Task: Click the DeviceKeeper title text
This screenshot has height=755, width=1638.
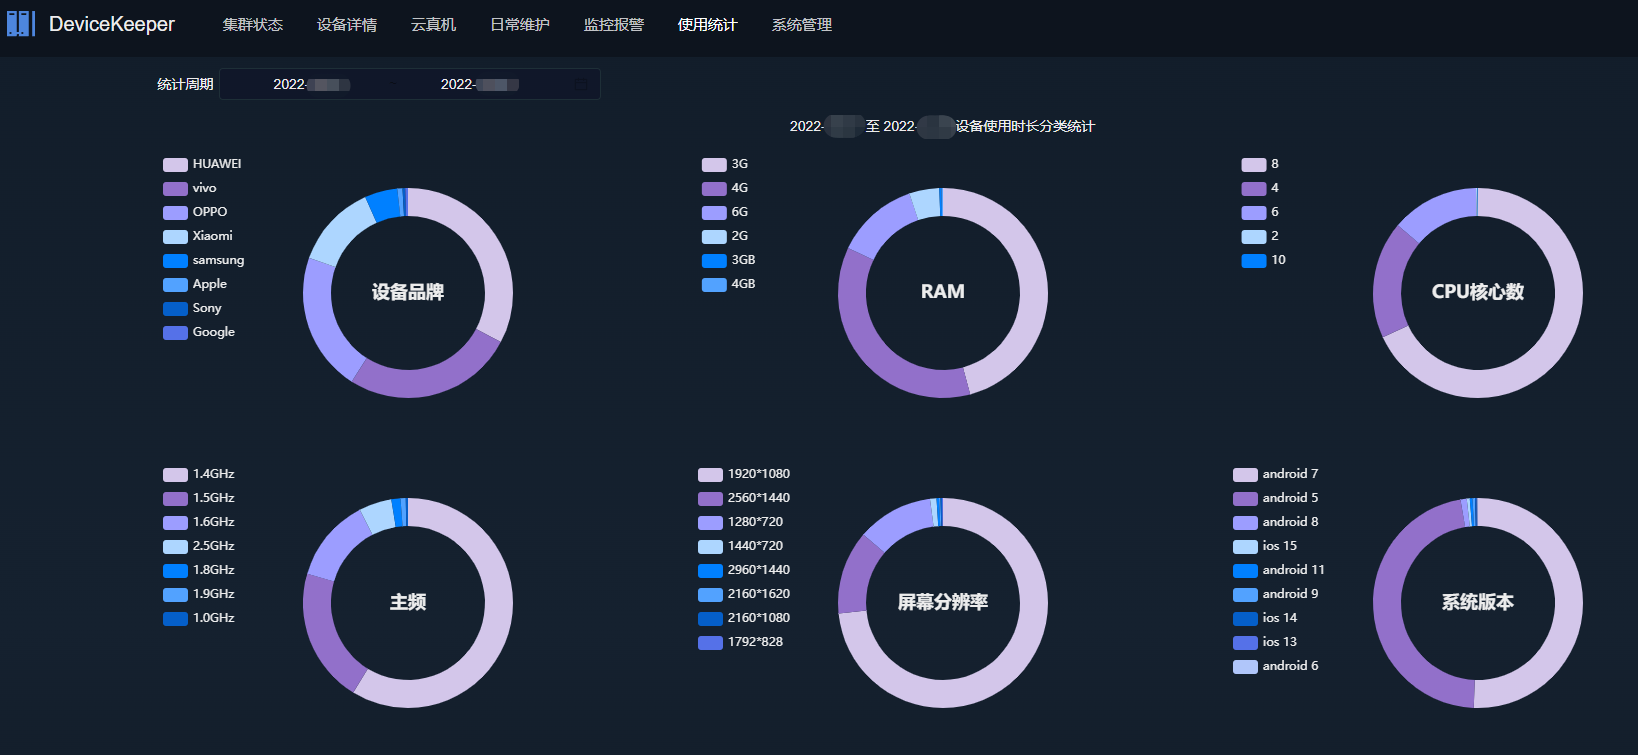Action: pos(112,24)
